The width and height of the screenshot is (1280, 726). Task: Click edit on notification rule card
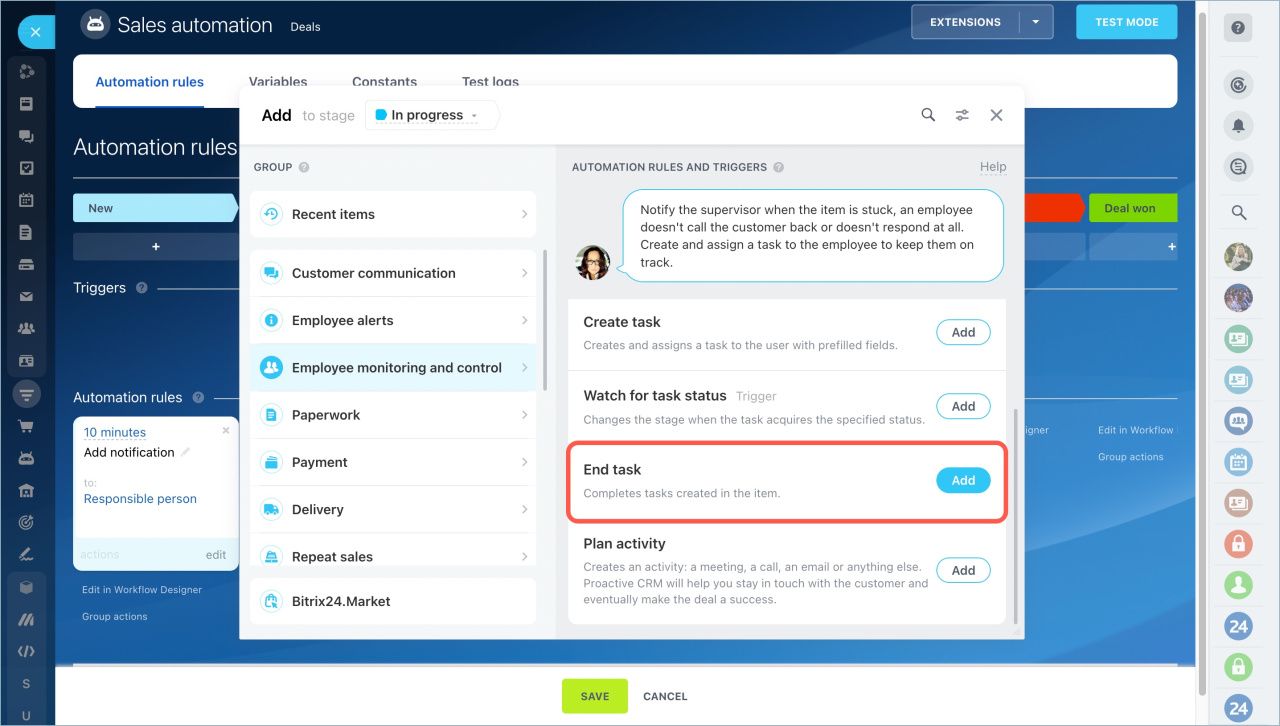coord(216,555)
